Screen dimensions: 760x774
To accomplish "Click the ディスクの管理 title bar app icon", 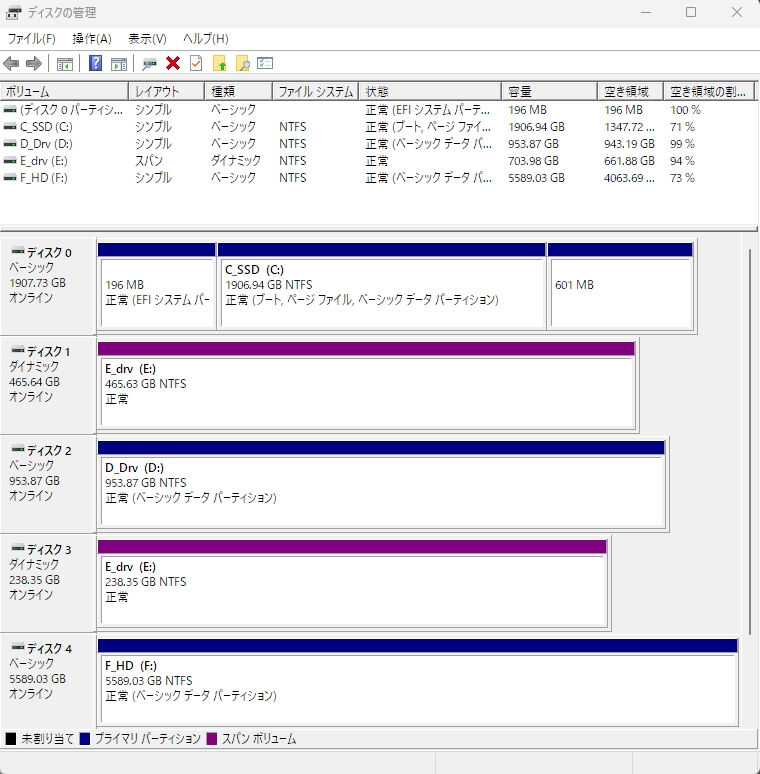I will click(13, 12).
